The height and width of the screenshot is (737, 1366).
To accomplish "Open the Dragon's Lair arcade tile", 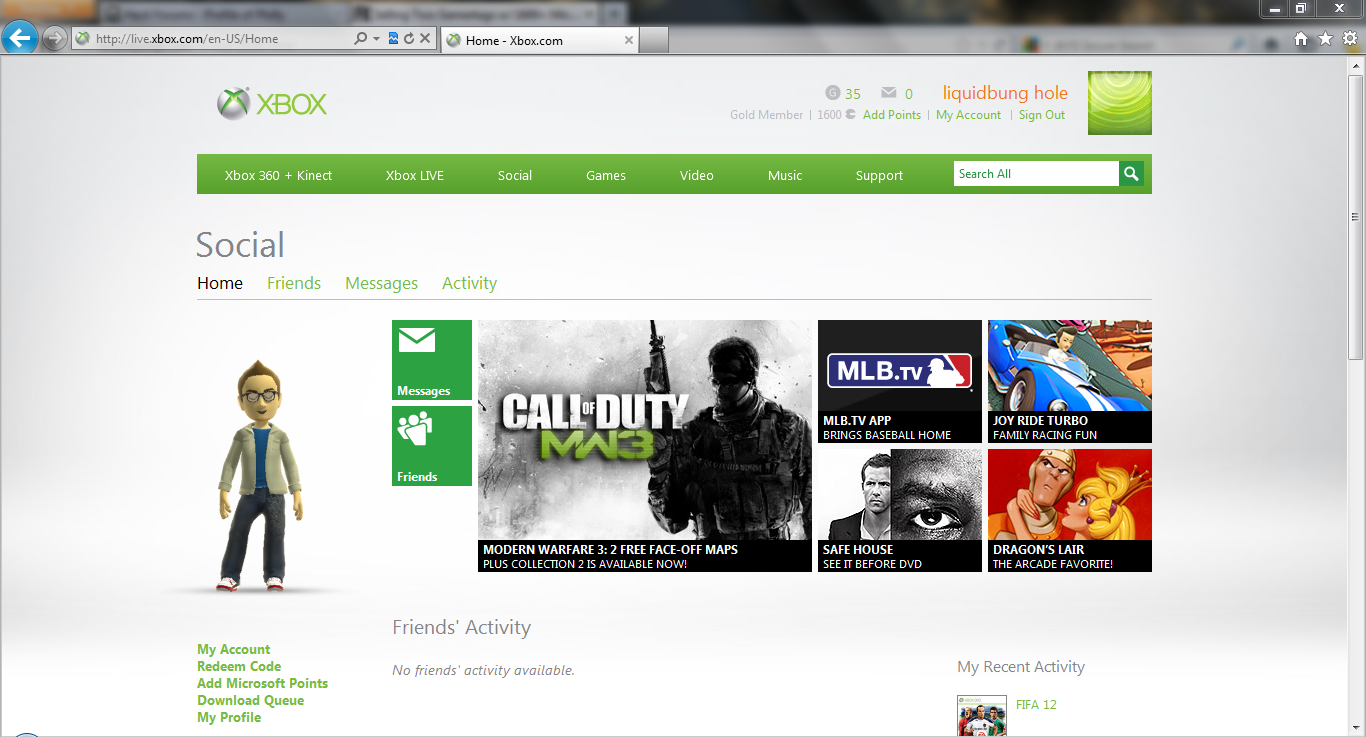I will (1070, 510).
